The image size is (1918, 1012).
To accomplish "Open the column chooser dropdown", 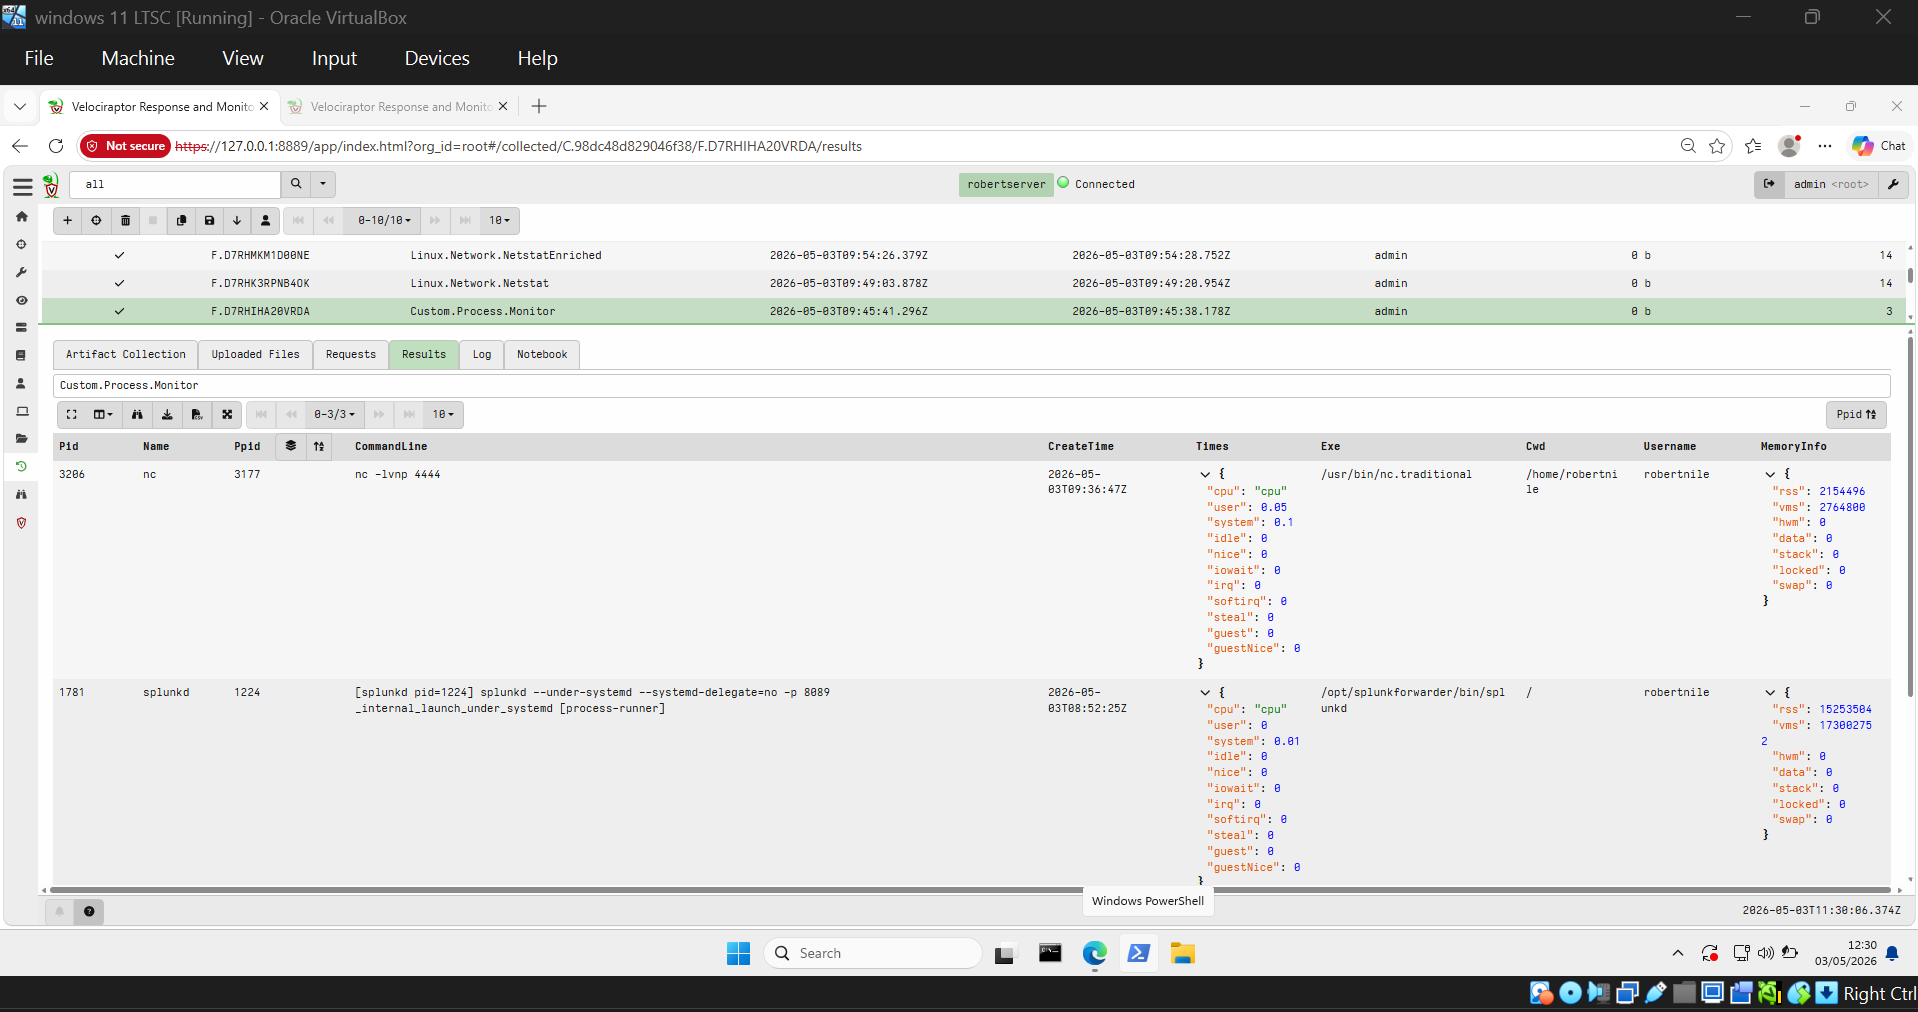I will [103, 414].
